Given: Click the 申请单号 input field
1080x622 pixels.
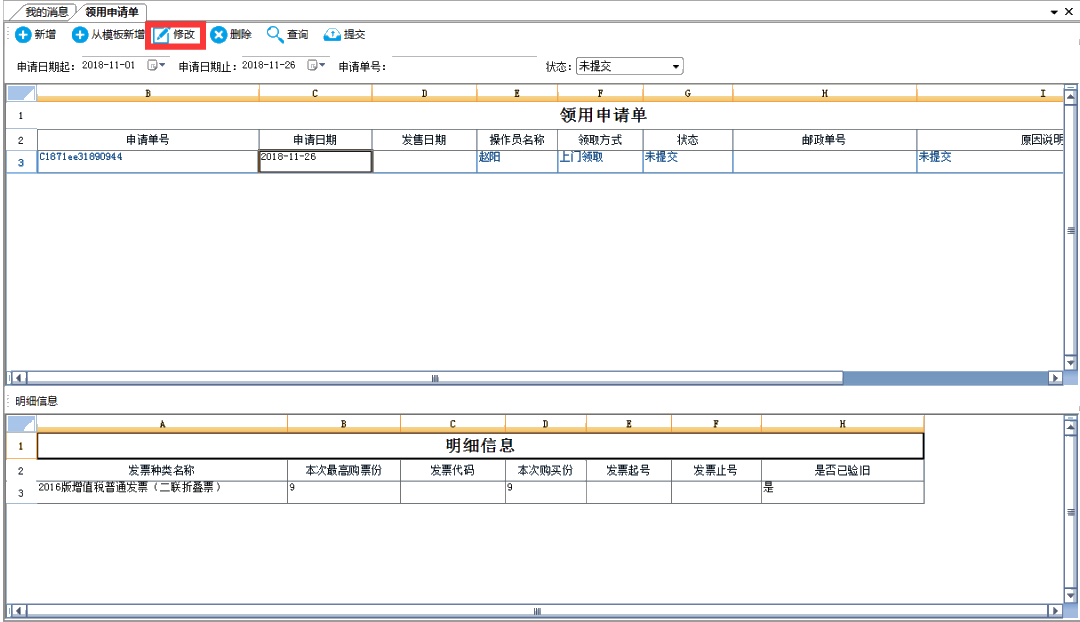Looking at the screenshot, I should [x=464, y=65].
